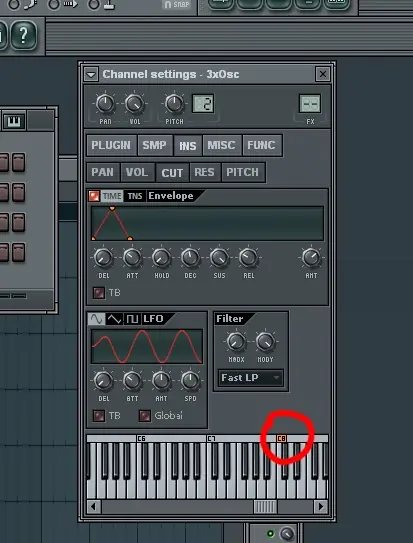Select the INS tab
The image size is (413, 543).
pos(188,146)
